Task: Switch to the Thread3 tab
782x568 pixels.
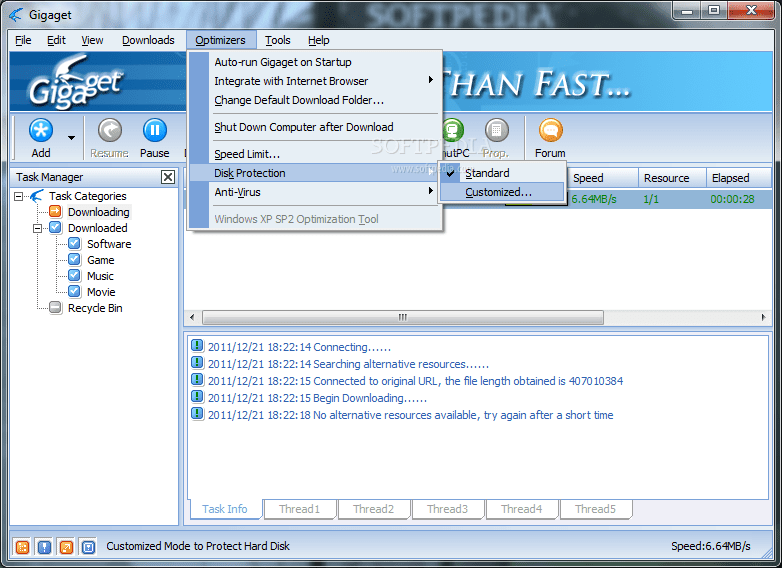Action: pos(447,509)
